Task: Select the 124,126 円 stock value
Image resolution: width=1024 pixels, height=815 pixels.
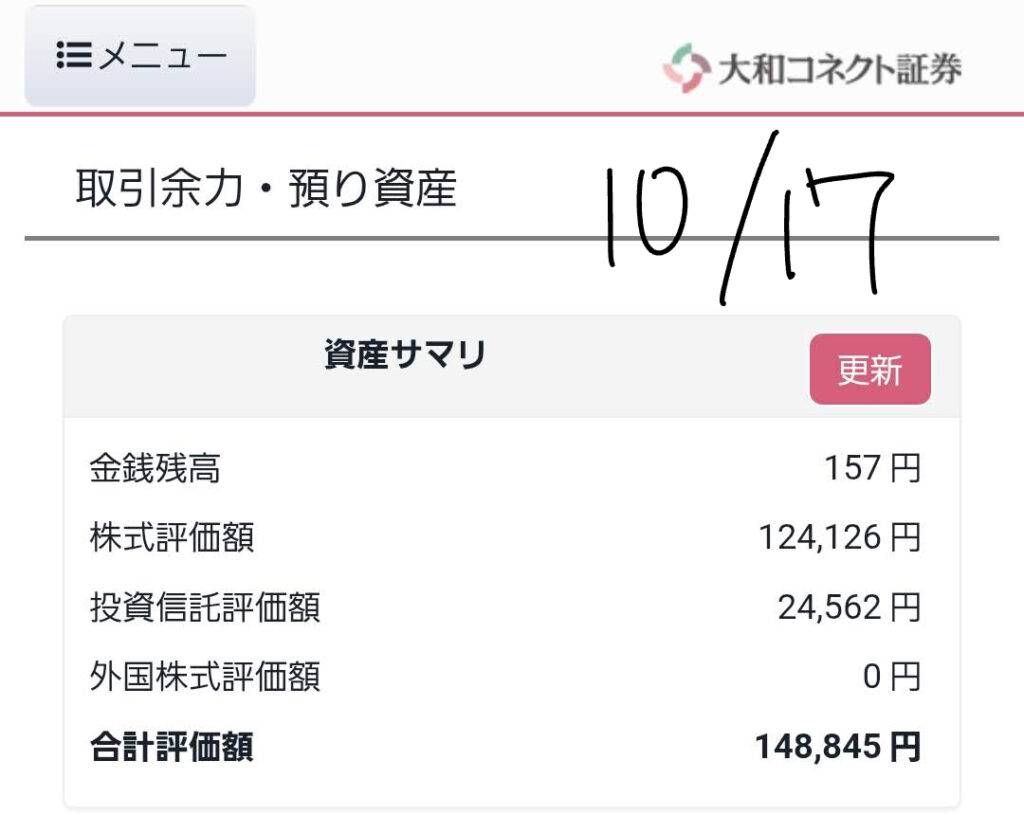Action: tap(839, 538)
